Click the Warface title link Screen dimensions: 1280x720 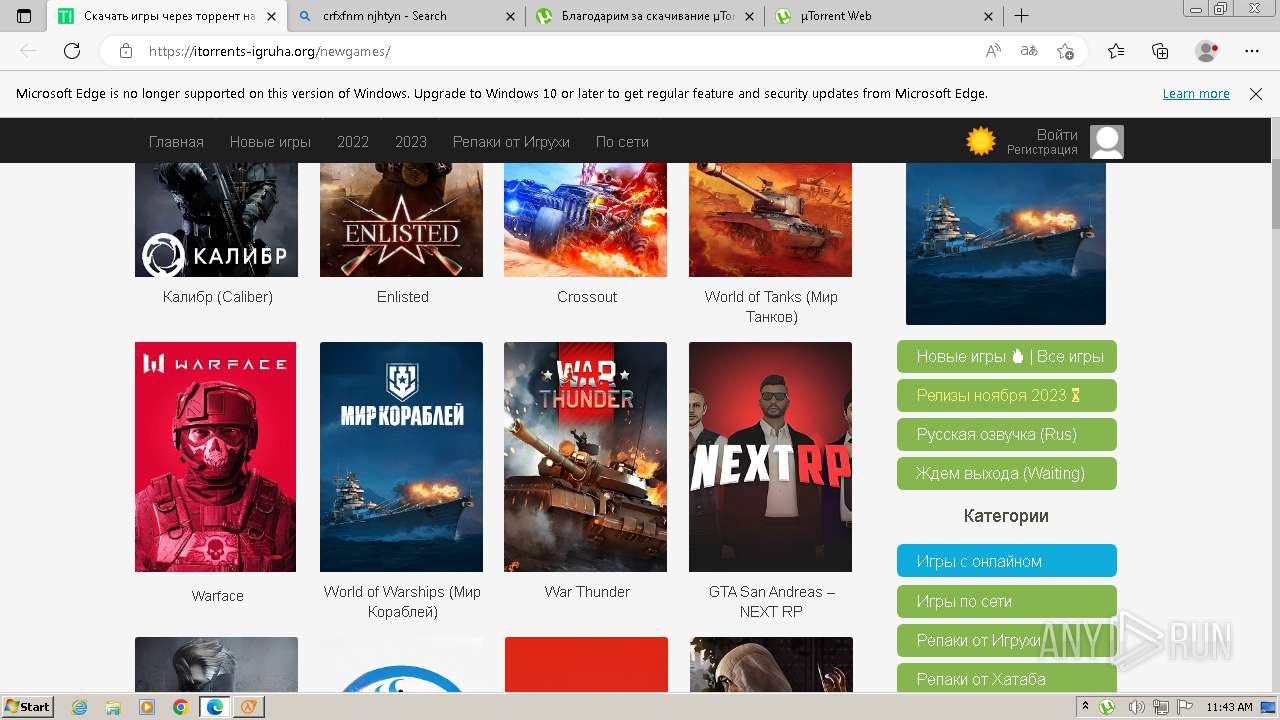point(217,596)
